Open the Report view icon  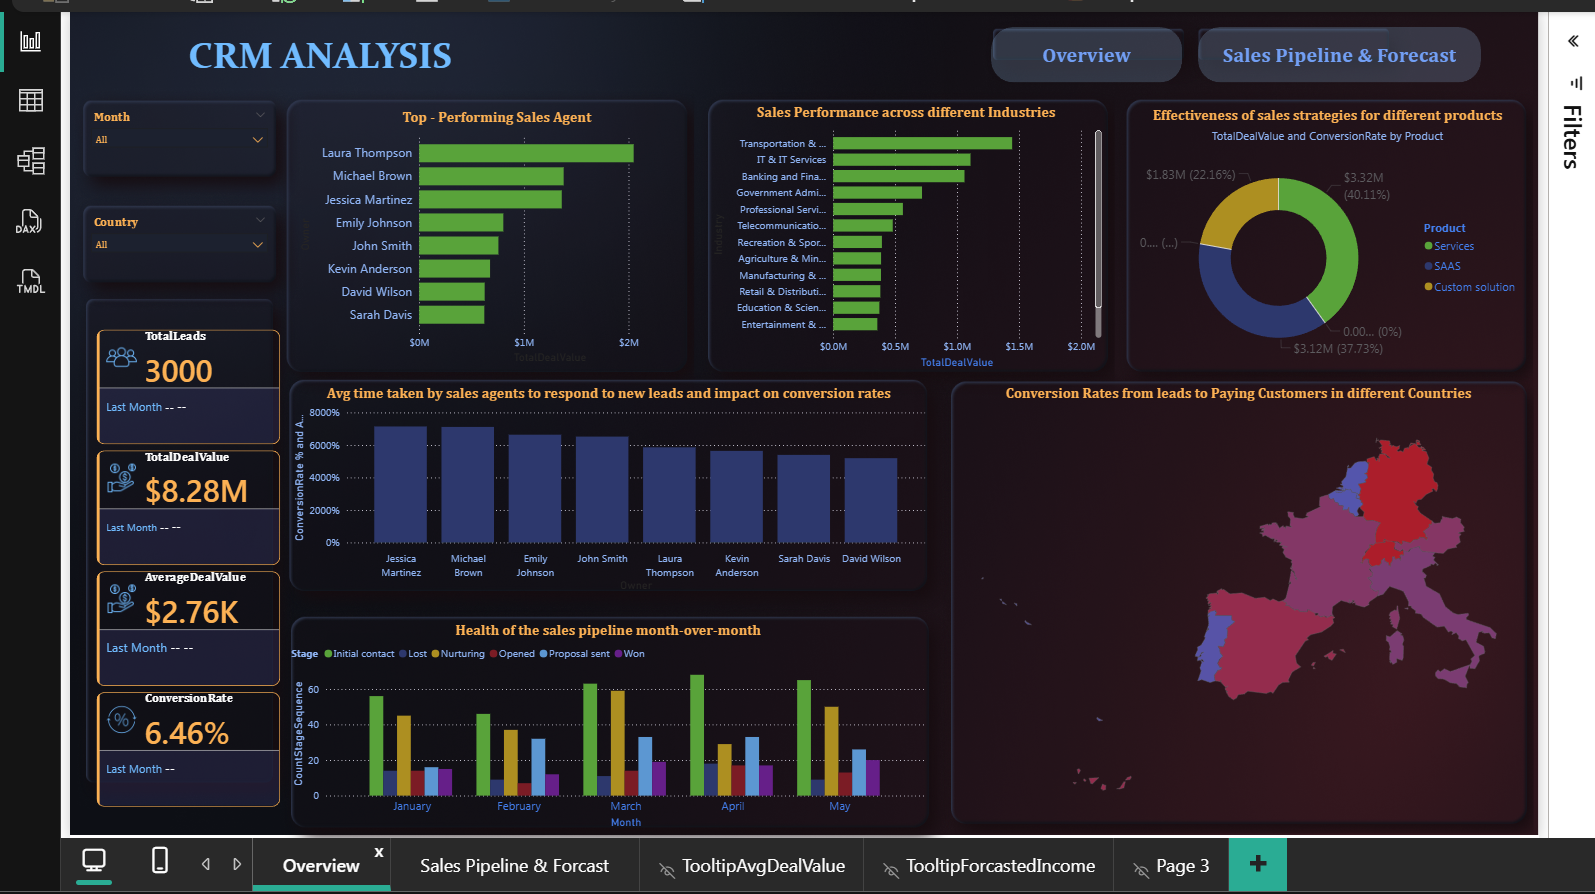click(x=31, y=41)
